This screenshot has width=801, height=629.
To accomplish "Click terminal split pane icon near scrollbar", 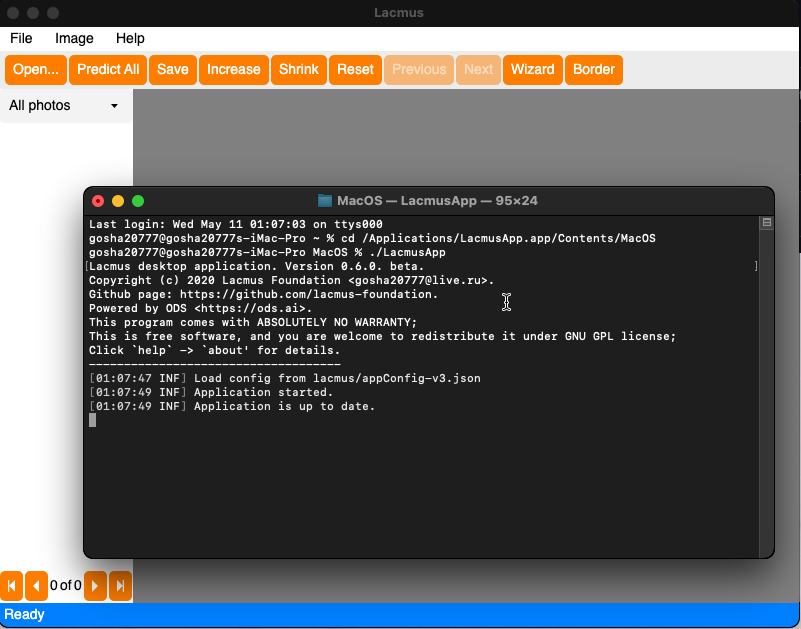I will (767, 222).
